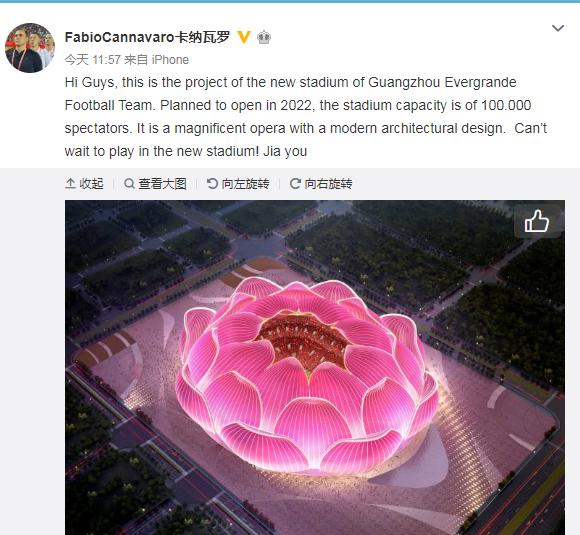
Task: Select the 查看大图 view-large option
Action: tap(162, 184)
